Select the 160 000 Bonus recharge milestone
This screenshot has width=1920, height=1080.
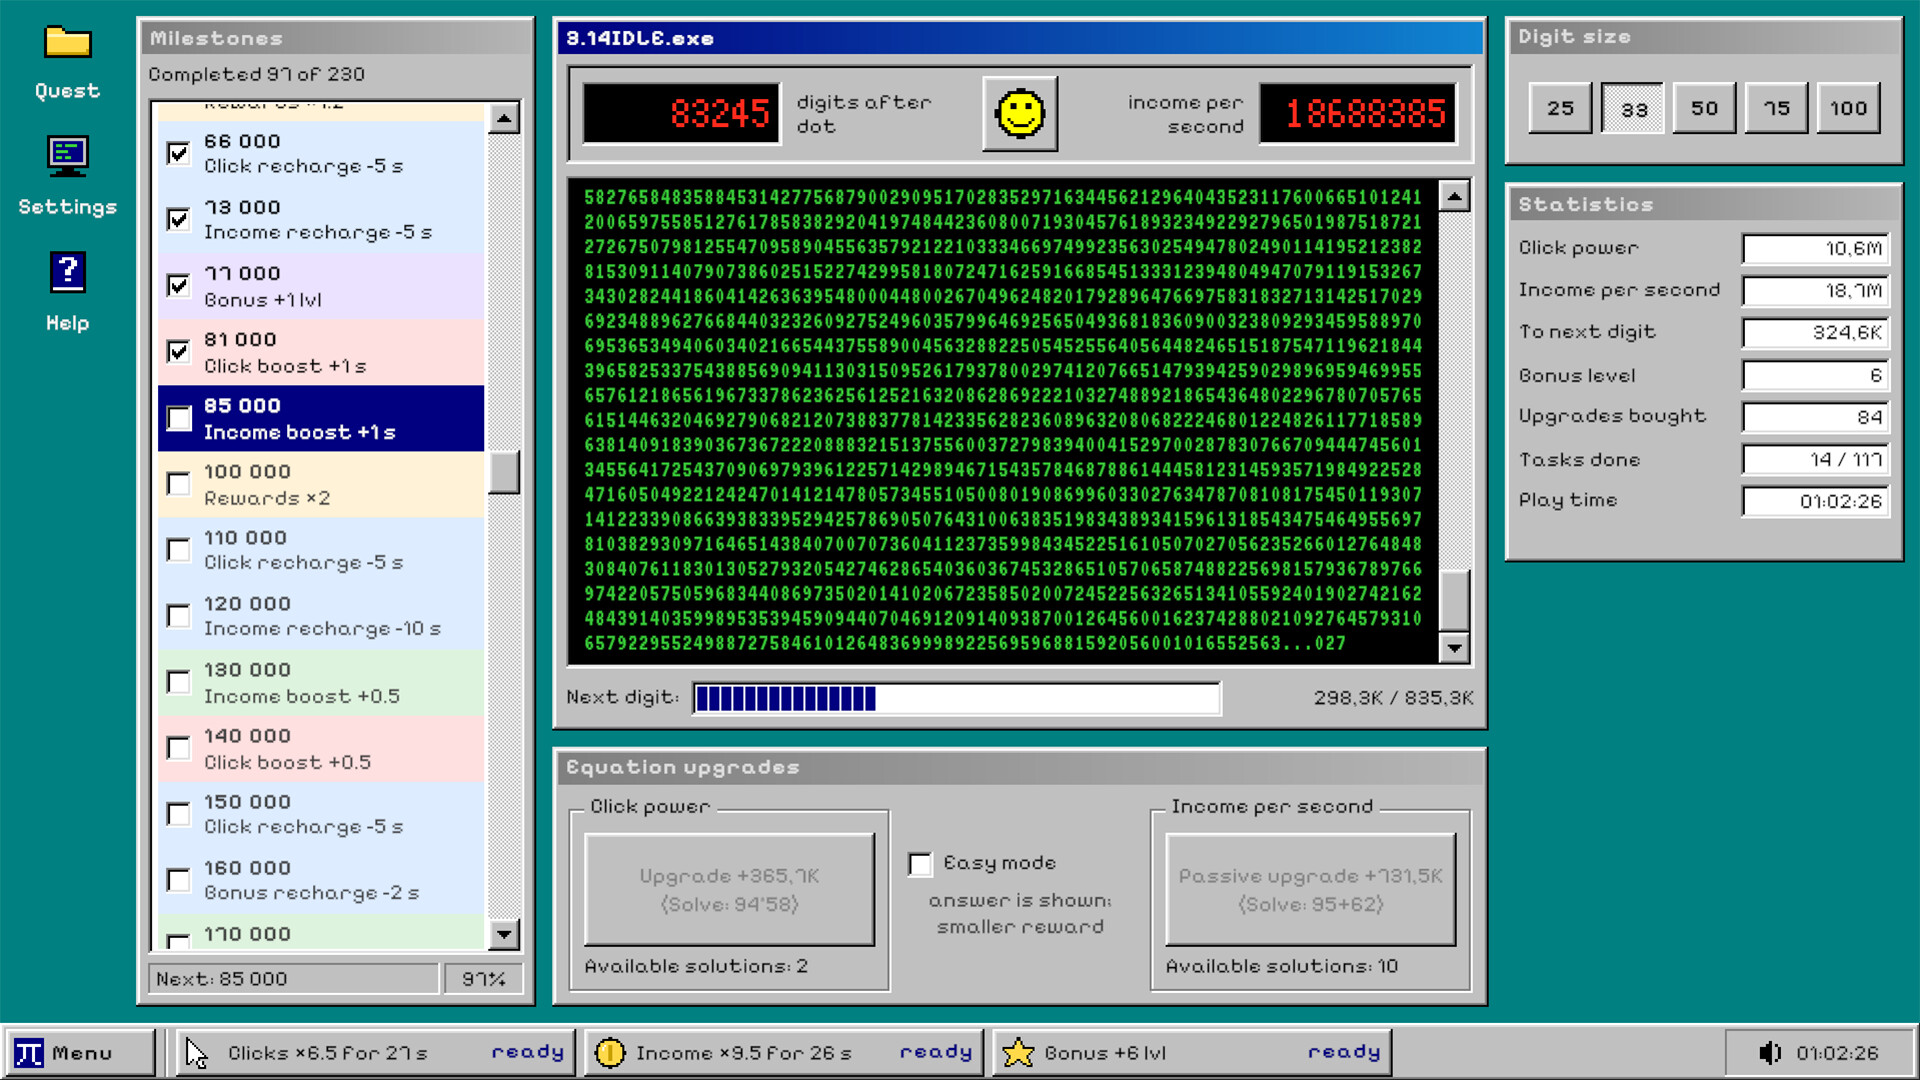coord(321,880)
